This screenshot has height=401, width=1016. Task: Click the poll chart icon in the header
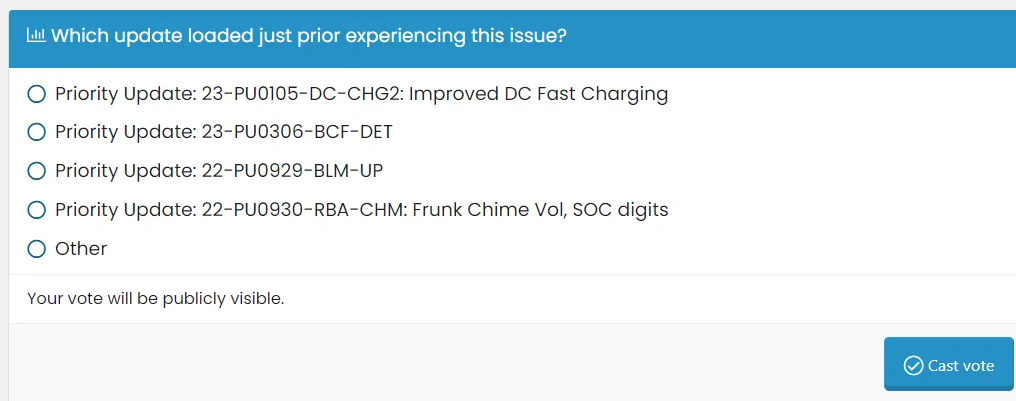36,36
